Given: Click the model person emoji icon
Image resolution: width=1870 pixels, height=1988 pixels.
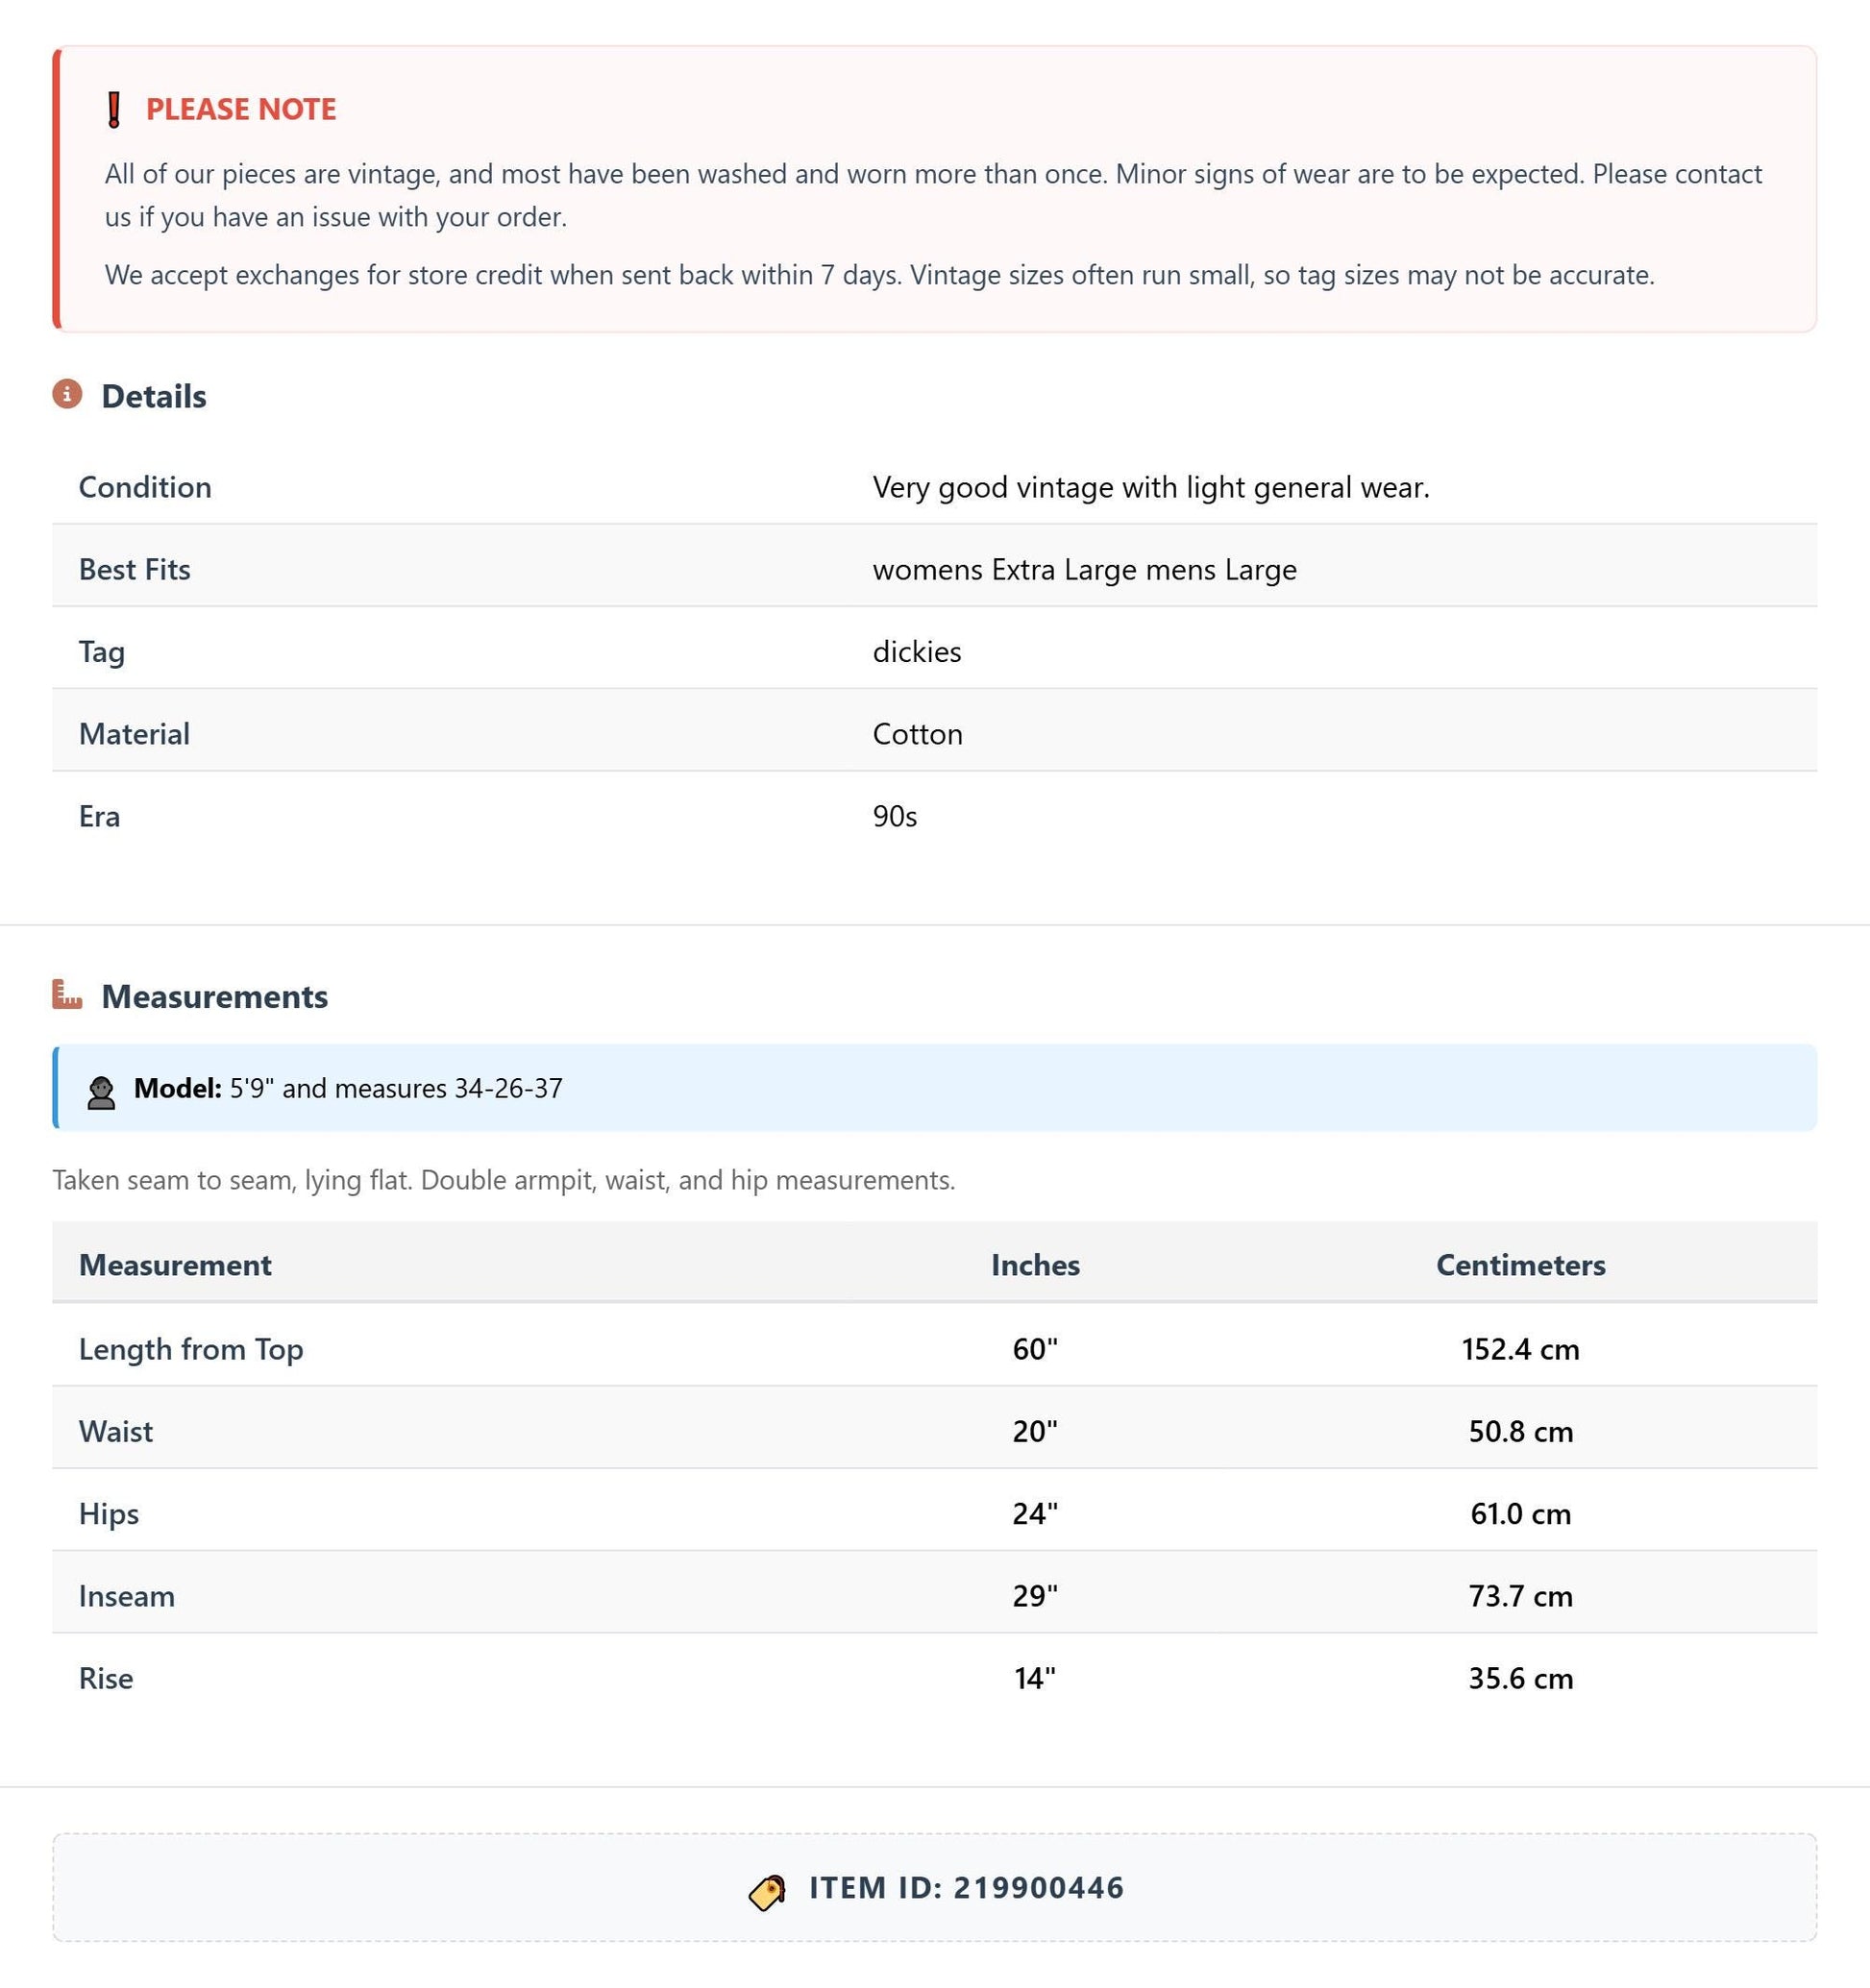Looking at the screenshot, I should [101, 1091].
